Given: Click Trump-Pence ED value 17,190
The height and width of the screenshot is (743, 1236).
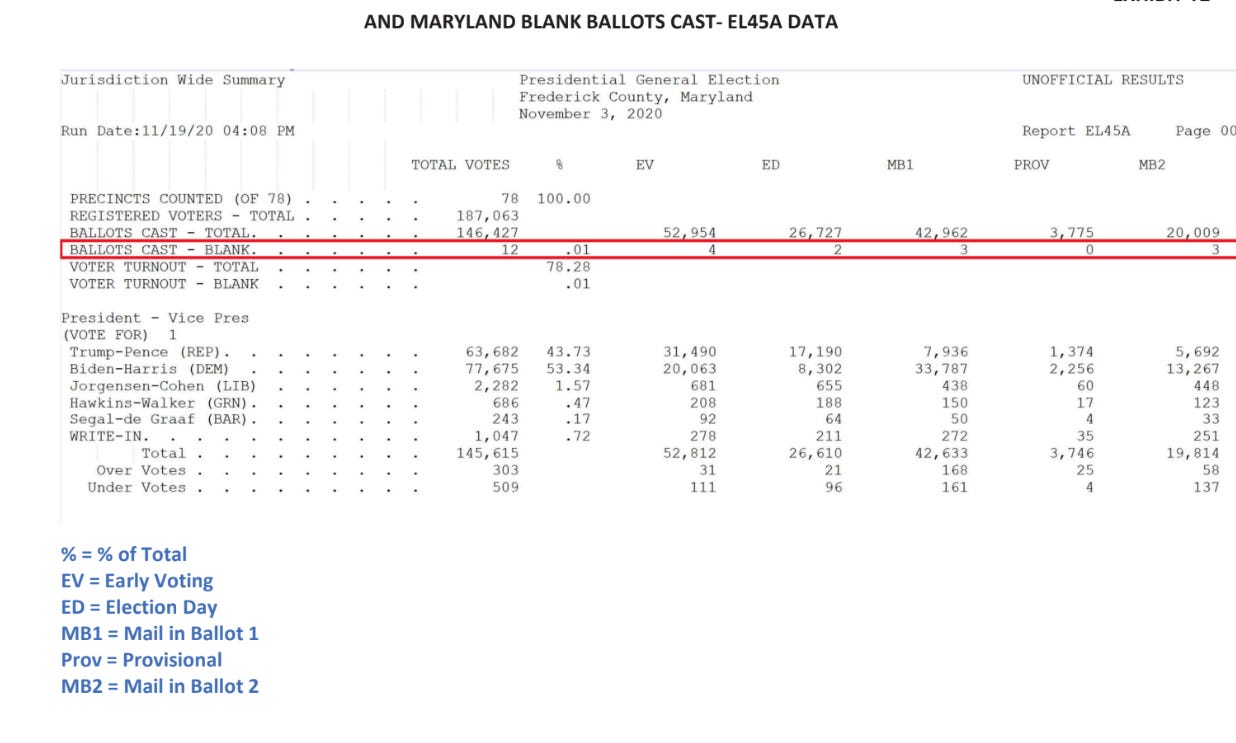Looking at the screenshot, I should 815,352.
